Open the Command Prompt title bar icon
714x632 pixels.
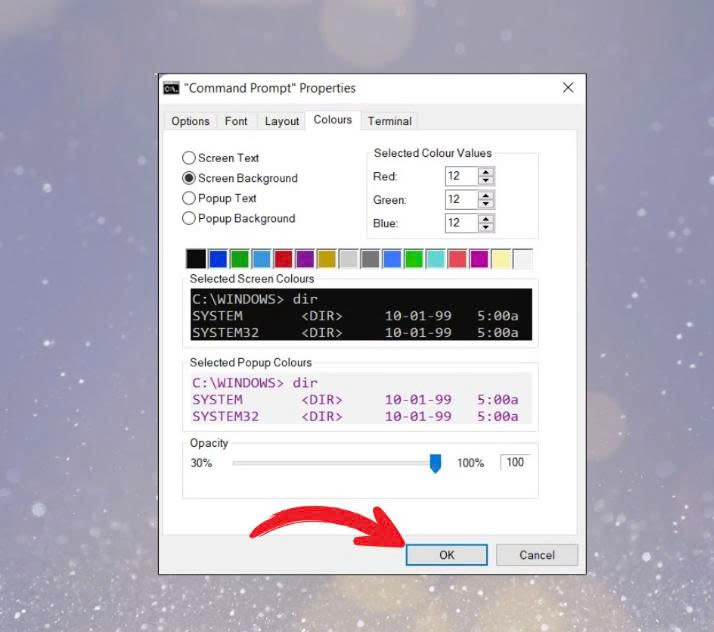coord(171,88)
